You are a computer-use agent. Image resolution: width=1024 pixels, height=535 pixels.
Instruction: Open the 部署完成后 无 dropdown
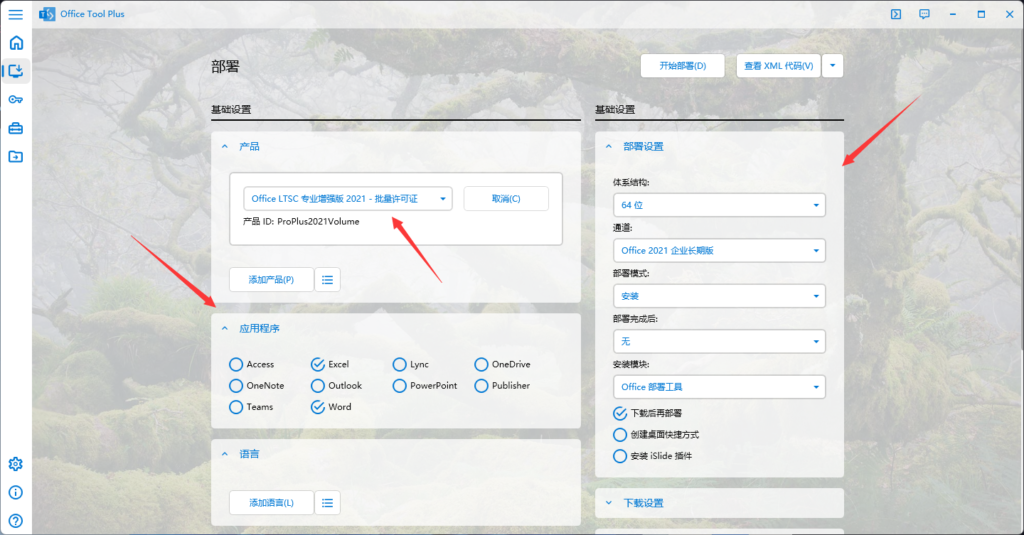(x=719, y=342)
